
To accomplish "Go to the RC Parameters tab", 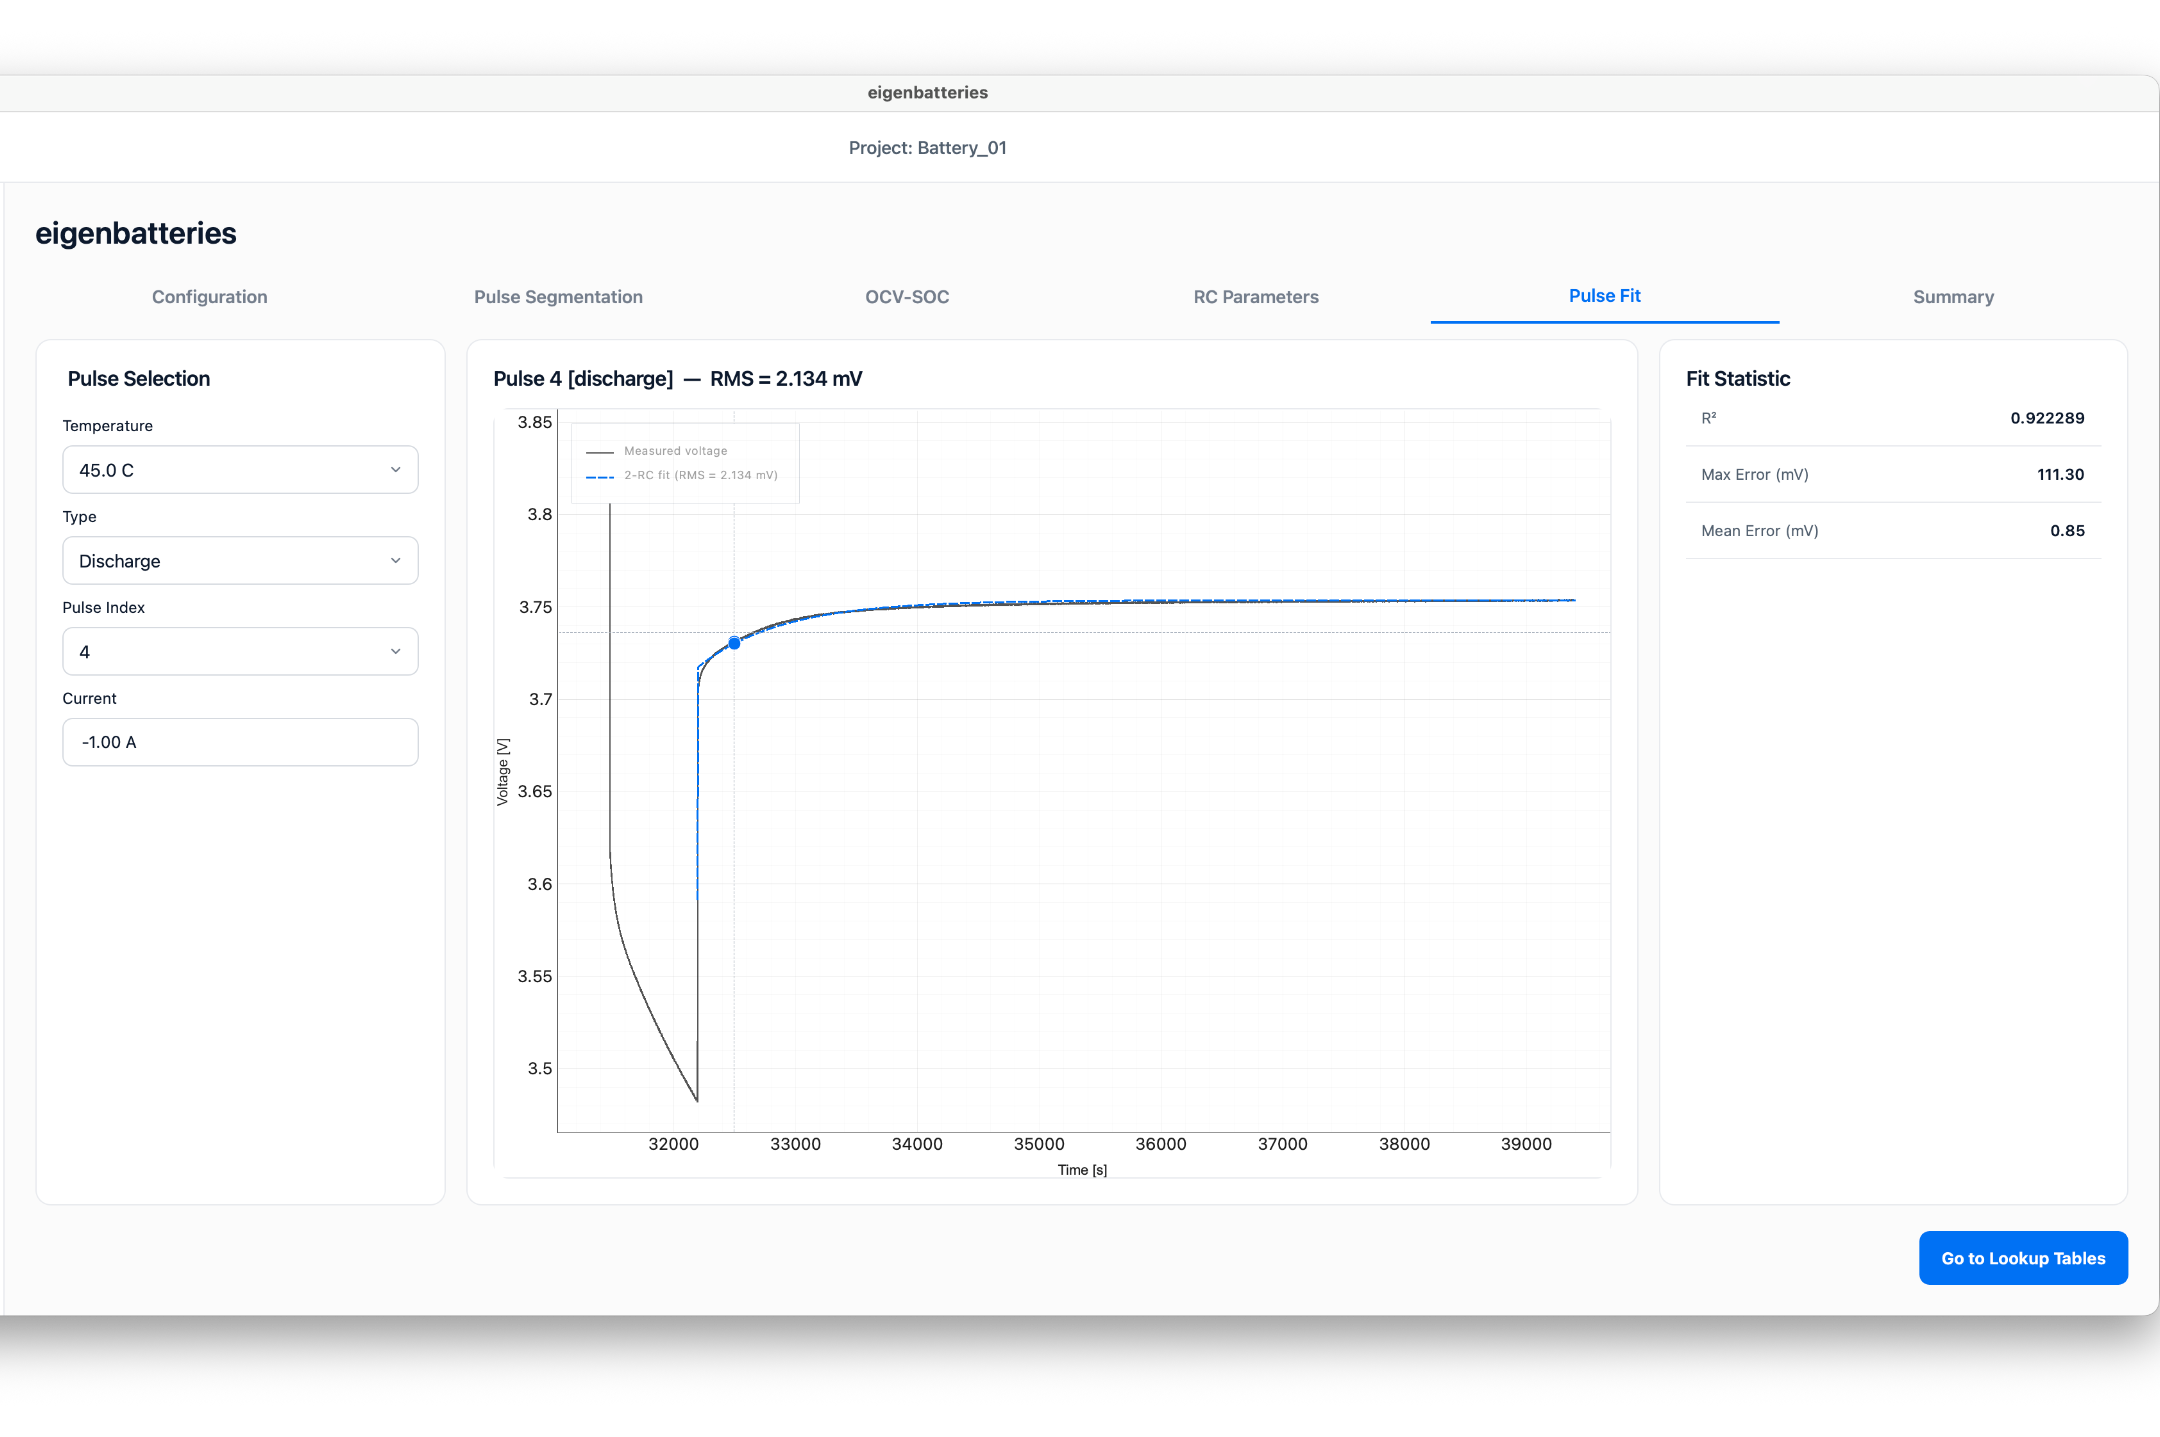I will click(1256, 297).
